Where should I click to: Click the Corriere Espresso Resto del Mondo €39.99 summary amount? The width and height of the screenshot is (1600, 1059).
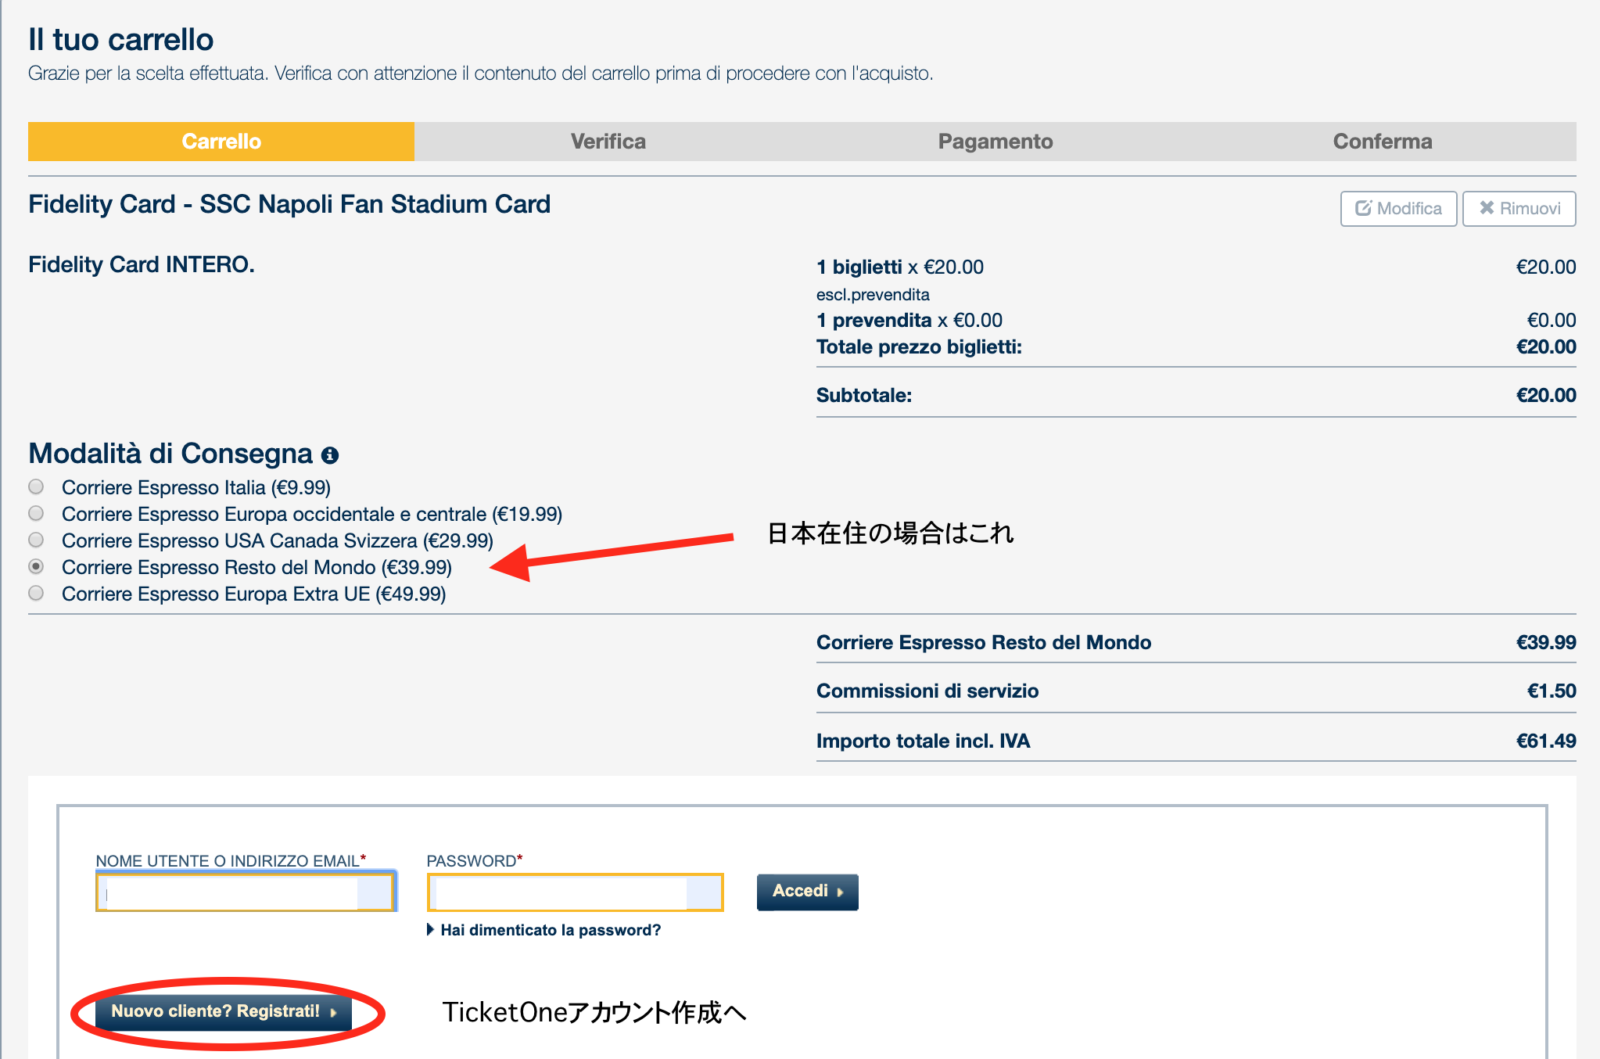[1546, 643]
